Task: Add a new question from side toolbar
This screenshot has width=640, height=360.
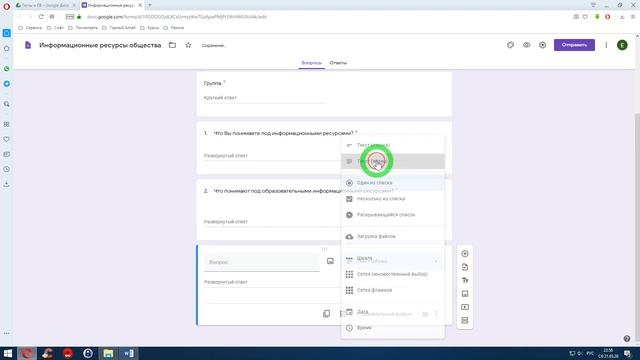Action: click(465, 254)
